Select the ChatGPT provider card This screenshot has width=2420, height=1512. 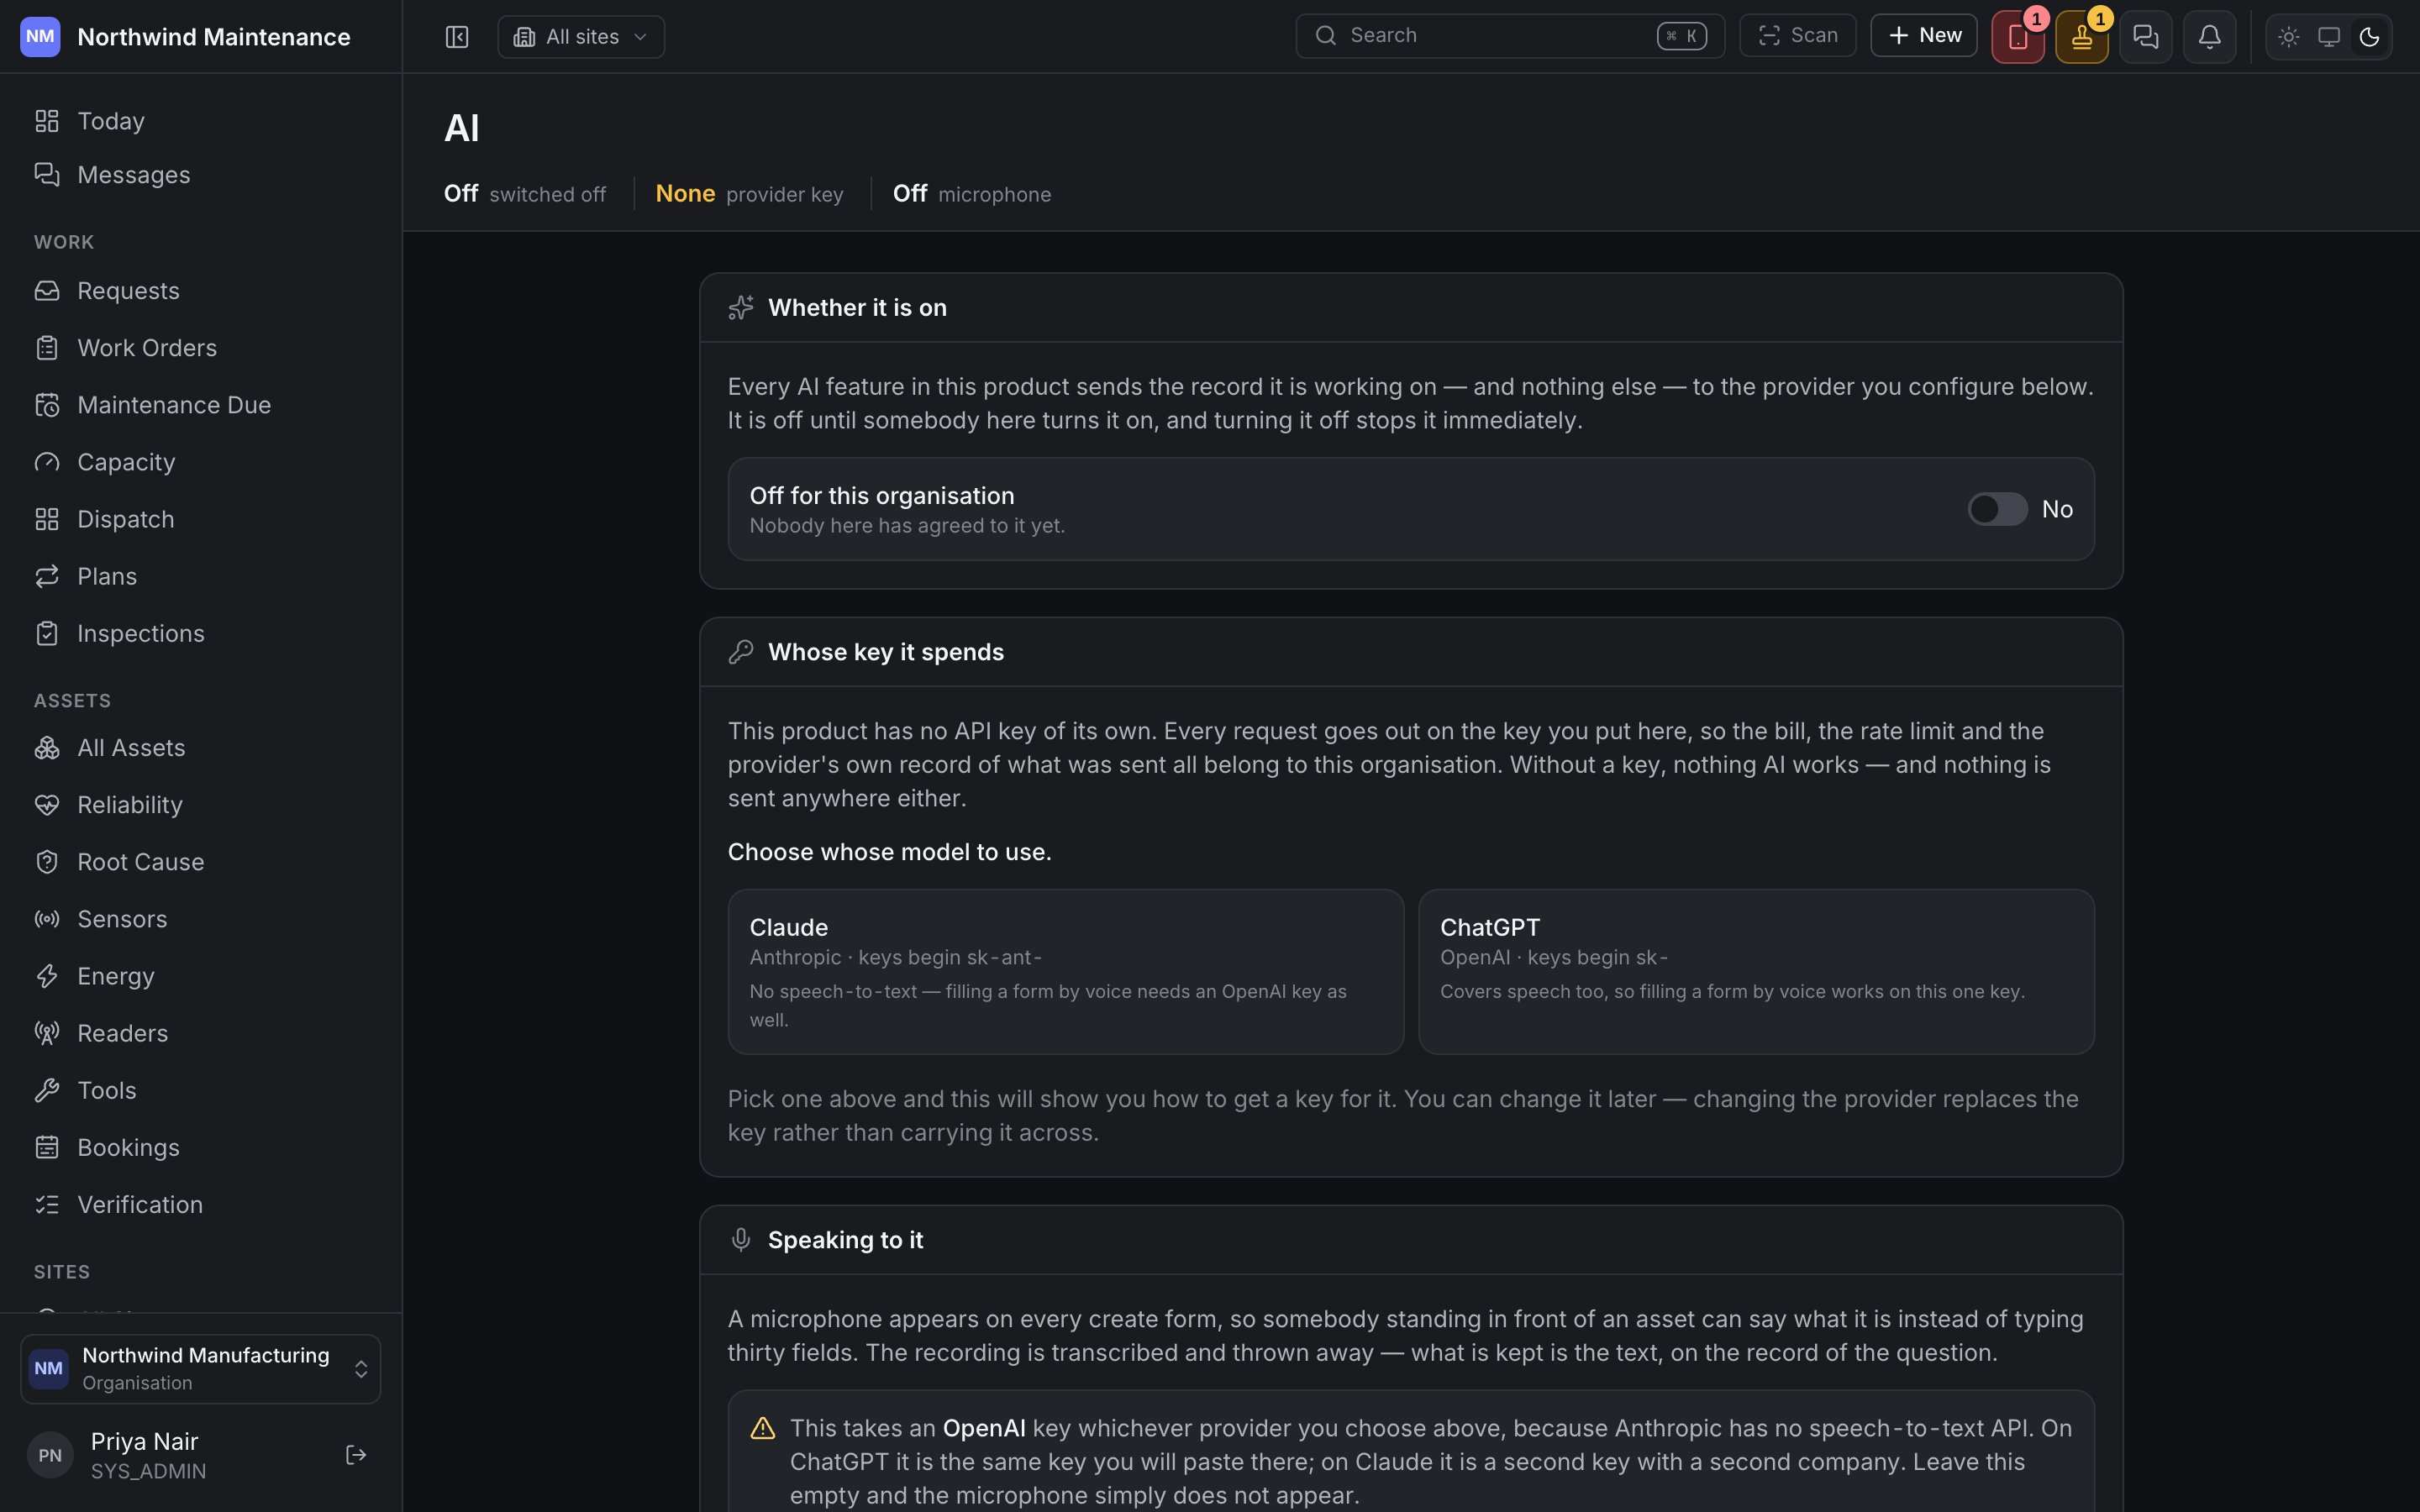pos(1756,972)
